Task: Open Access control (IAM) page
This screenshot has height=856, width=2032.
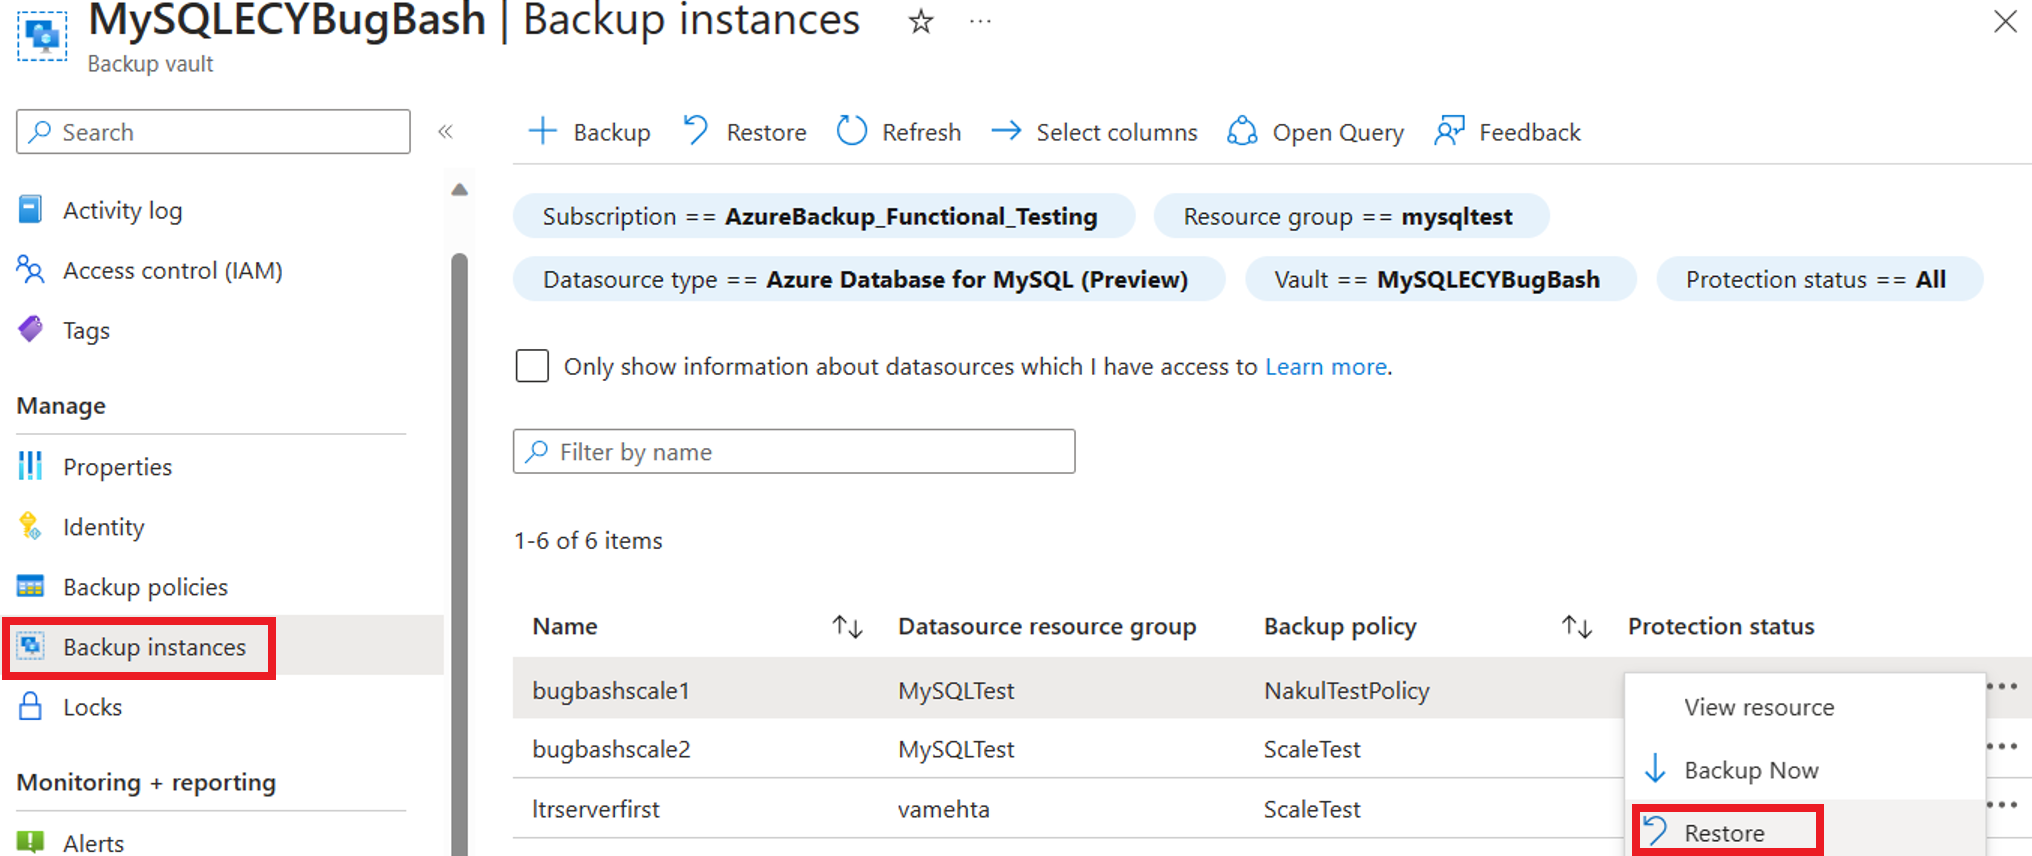Action: [x=172, y=270]
